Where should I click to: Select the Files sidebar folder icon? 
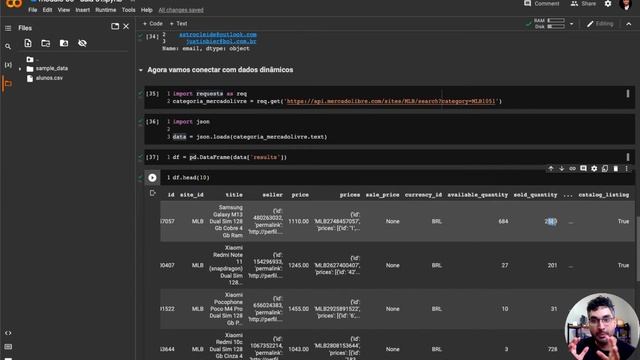(8, 84)
